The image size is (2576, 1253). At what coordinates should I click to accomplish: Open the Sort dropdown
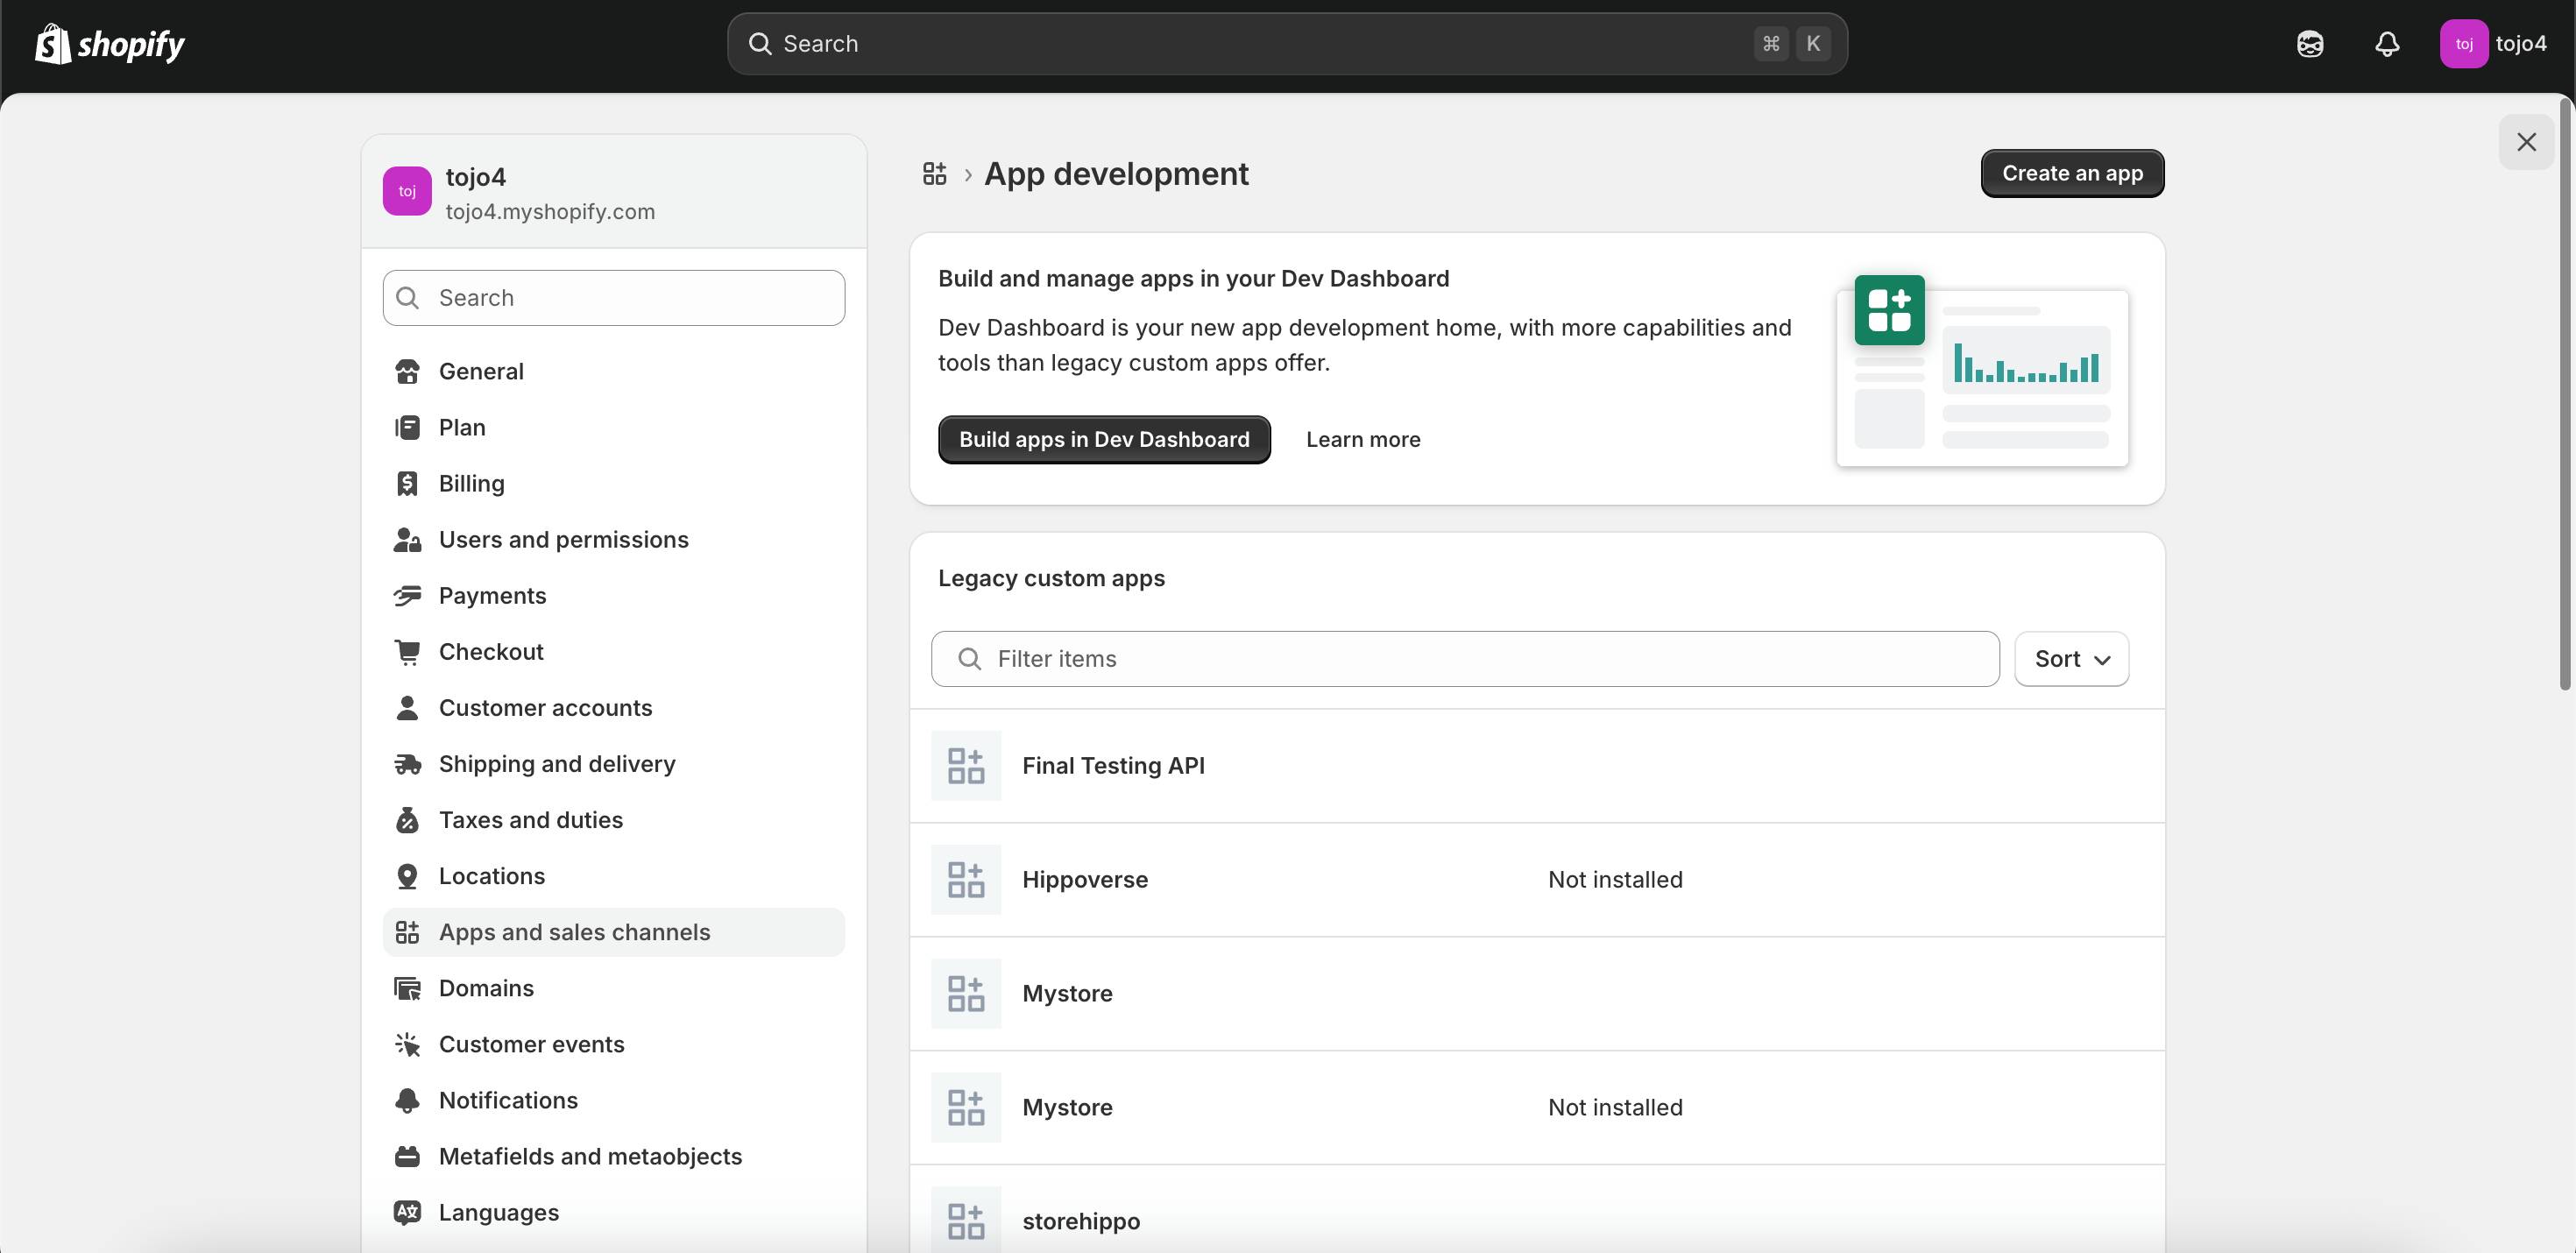(x=2071, y=659)
